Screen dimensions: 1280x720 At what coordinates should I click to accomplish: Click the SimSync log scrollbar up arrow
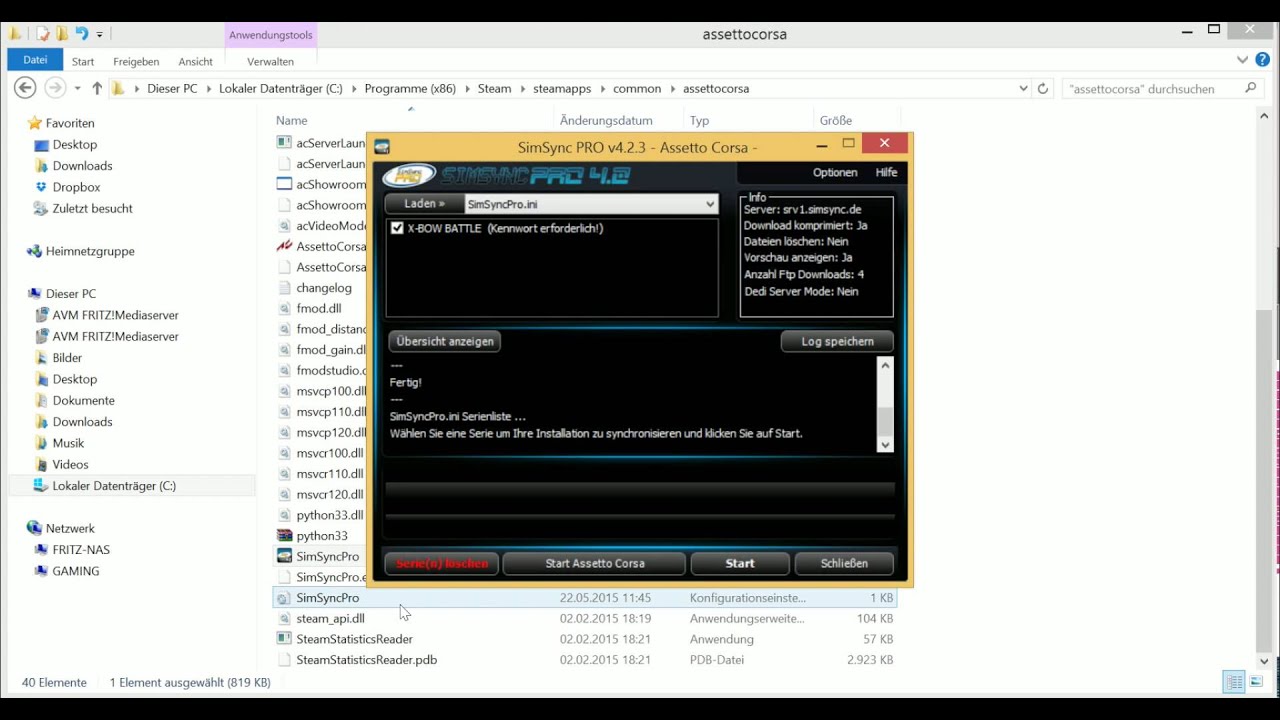885,366
